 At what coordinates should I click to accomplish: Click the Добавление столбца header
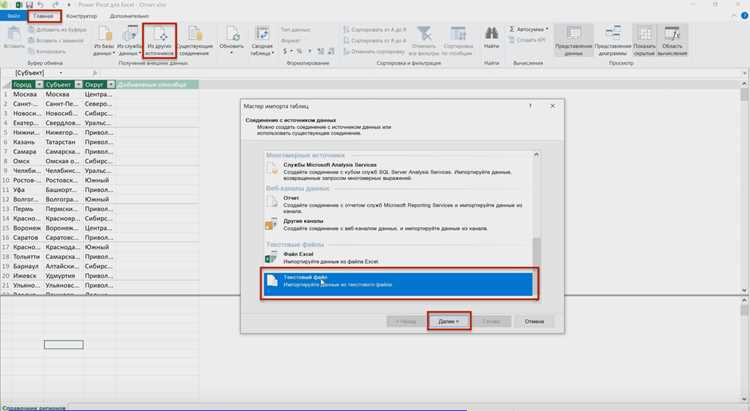click(157, 85)
